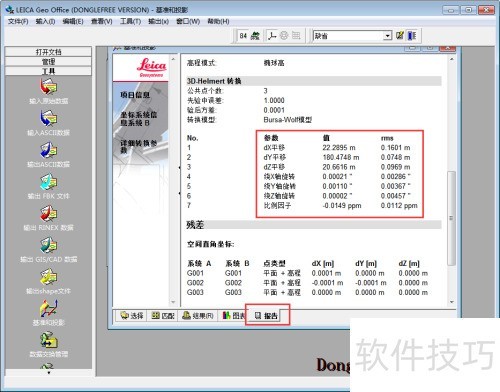Screen dimensions: 500x392
Task: Switch to the 匹配 tab
Action: (x=163, y=315)
